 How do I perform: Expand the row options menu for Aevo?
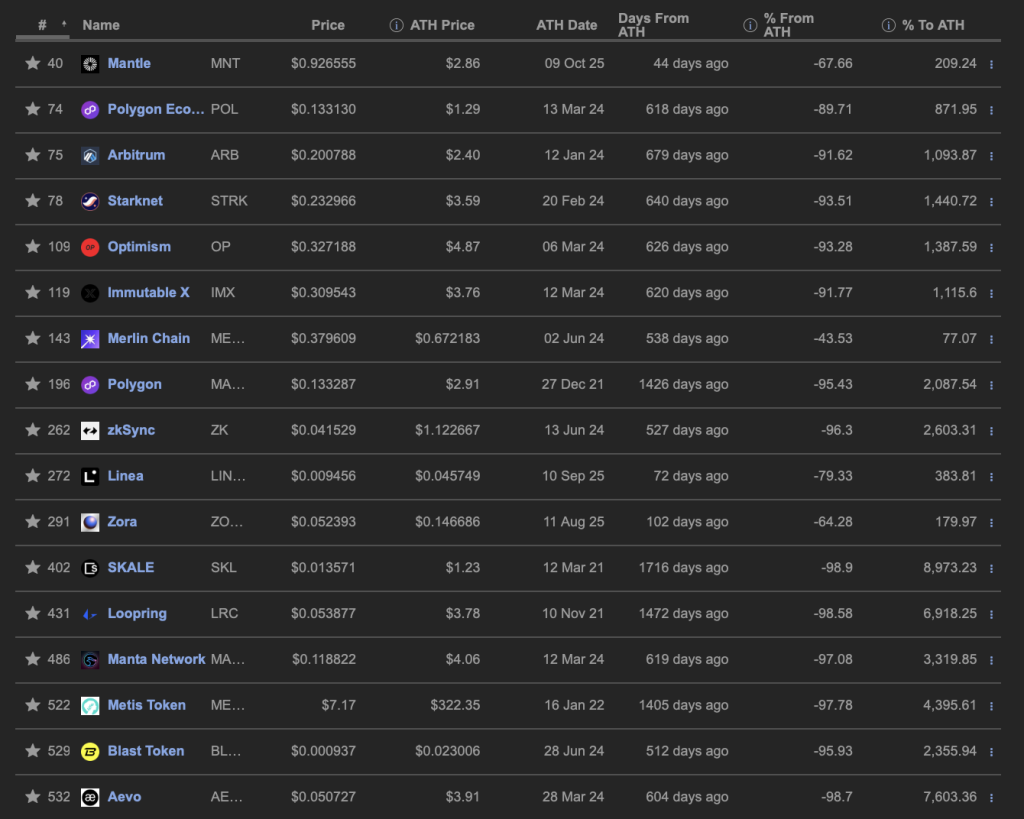[x=991, y=798]
